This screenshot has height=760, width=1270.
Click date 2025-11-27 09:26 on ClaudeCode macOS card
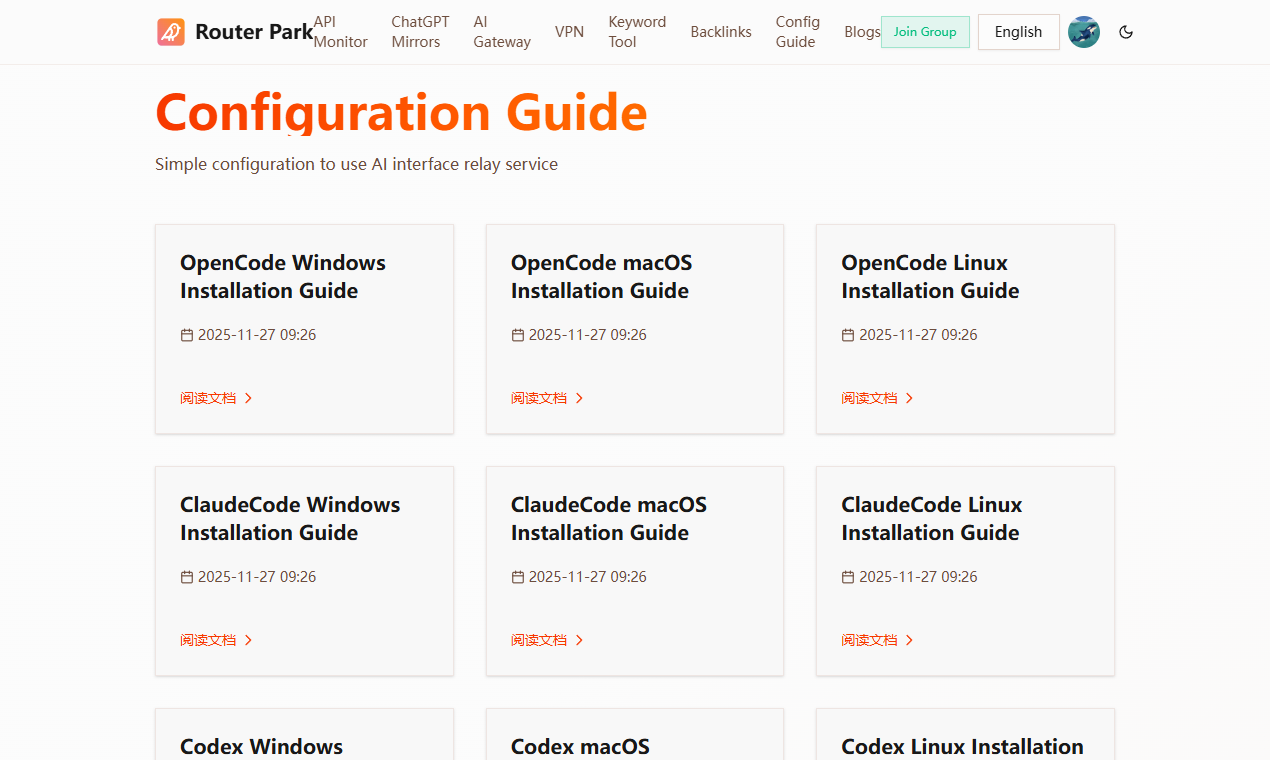[588, 577]
